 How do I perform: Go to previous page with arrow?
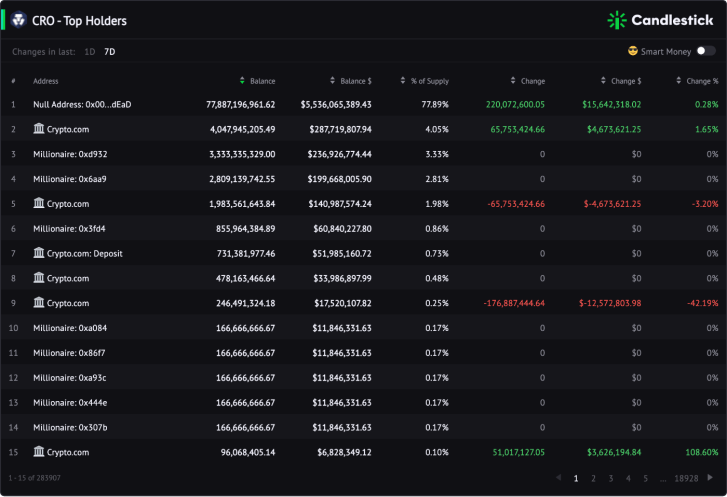click(x=558, y=478)
